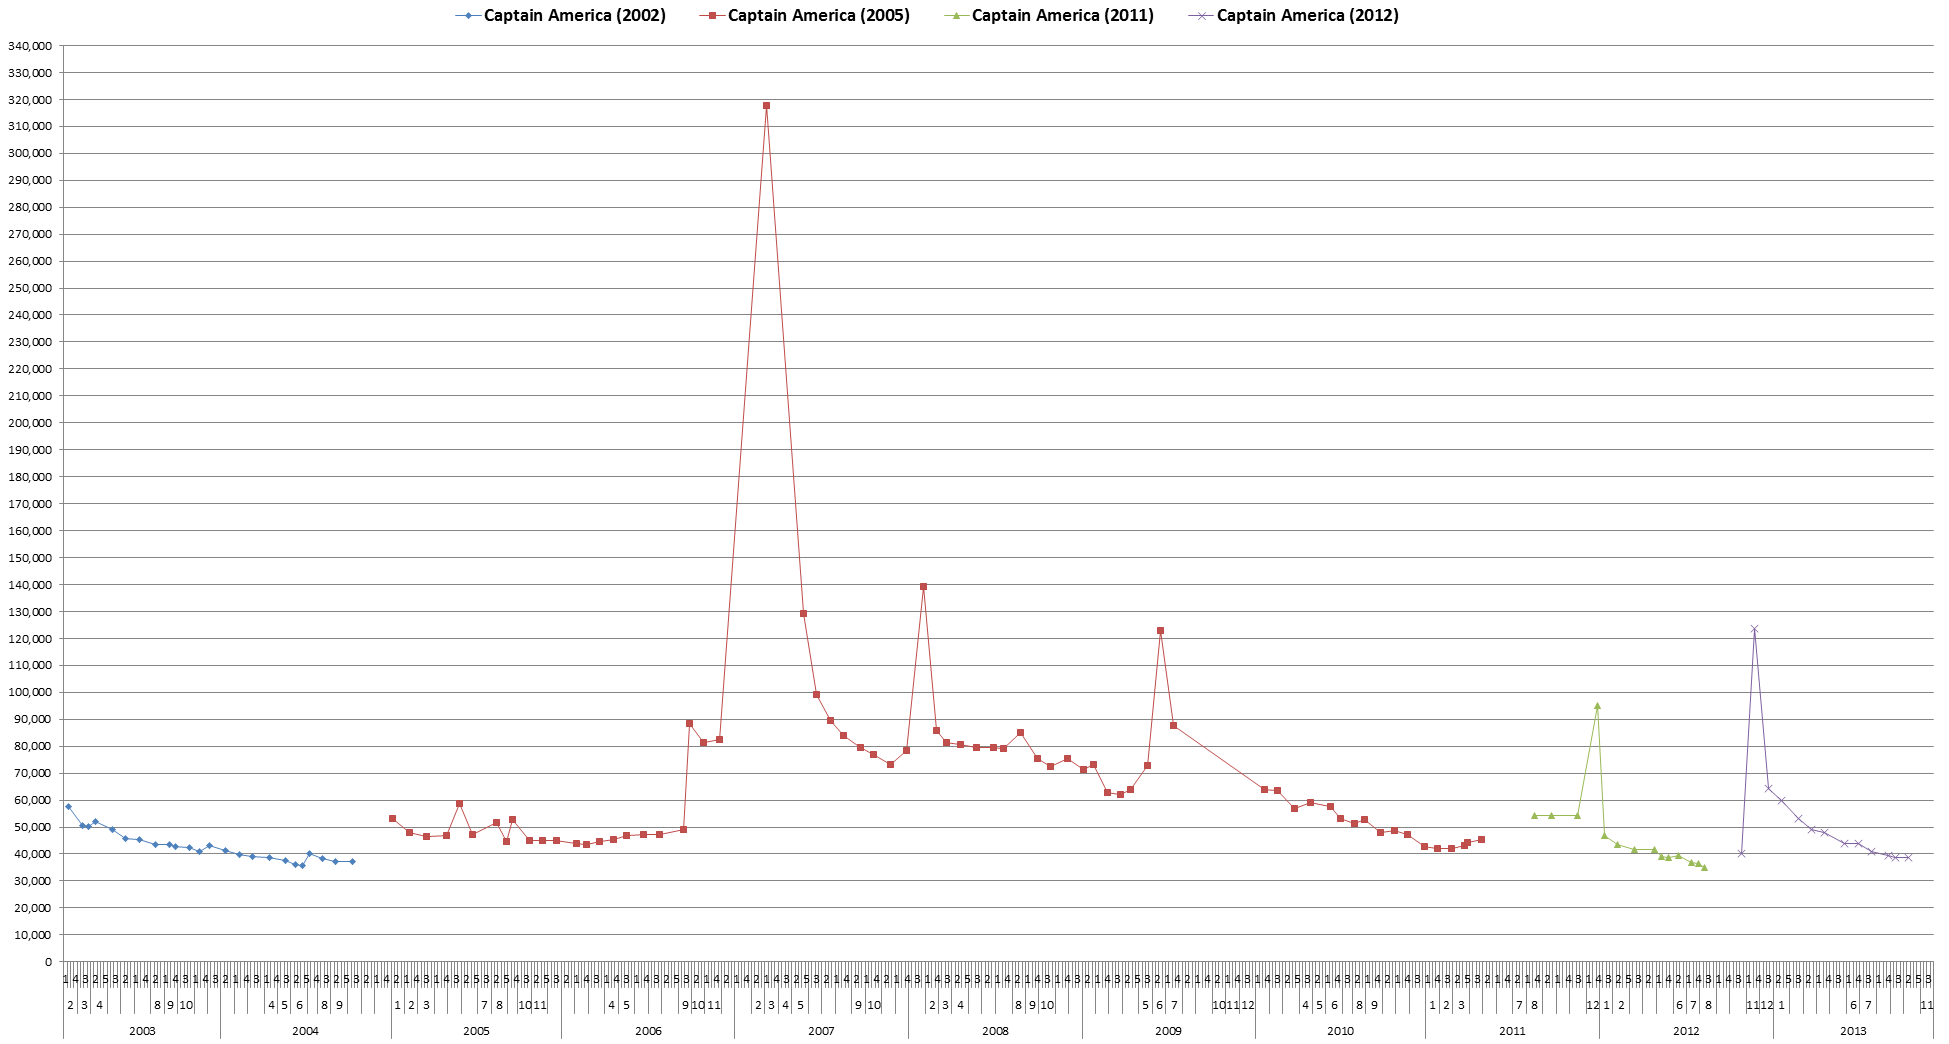Click the 30,000 y-axis label
This screenshot has height=1044, width=1949.
click(x=33, y=881)
